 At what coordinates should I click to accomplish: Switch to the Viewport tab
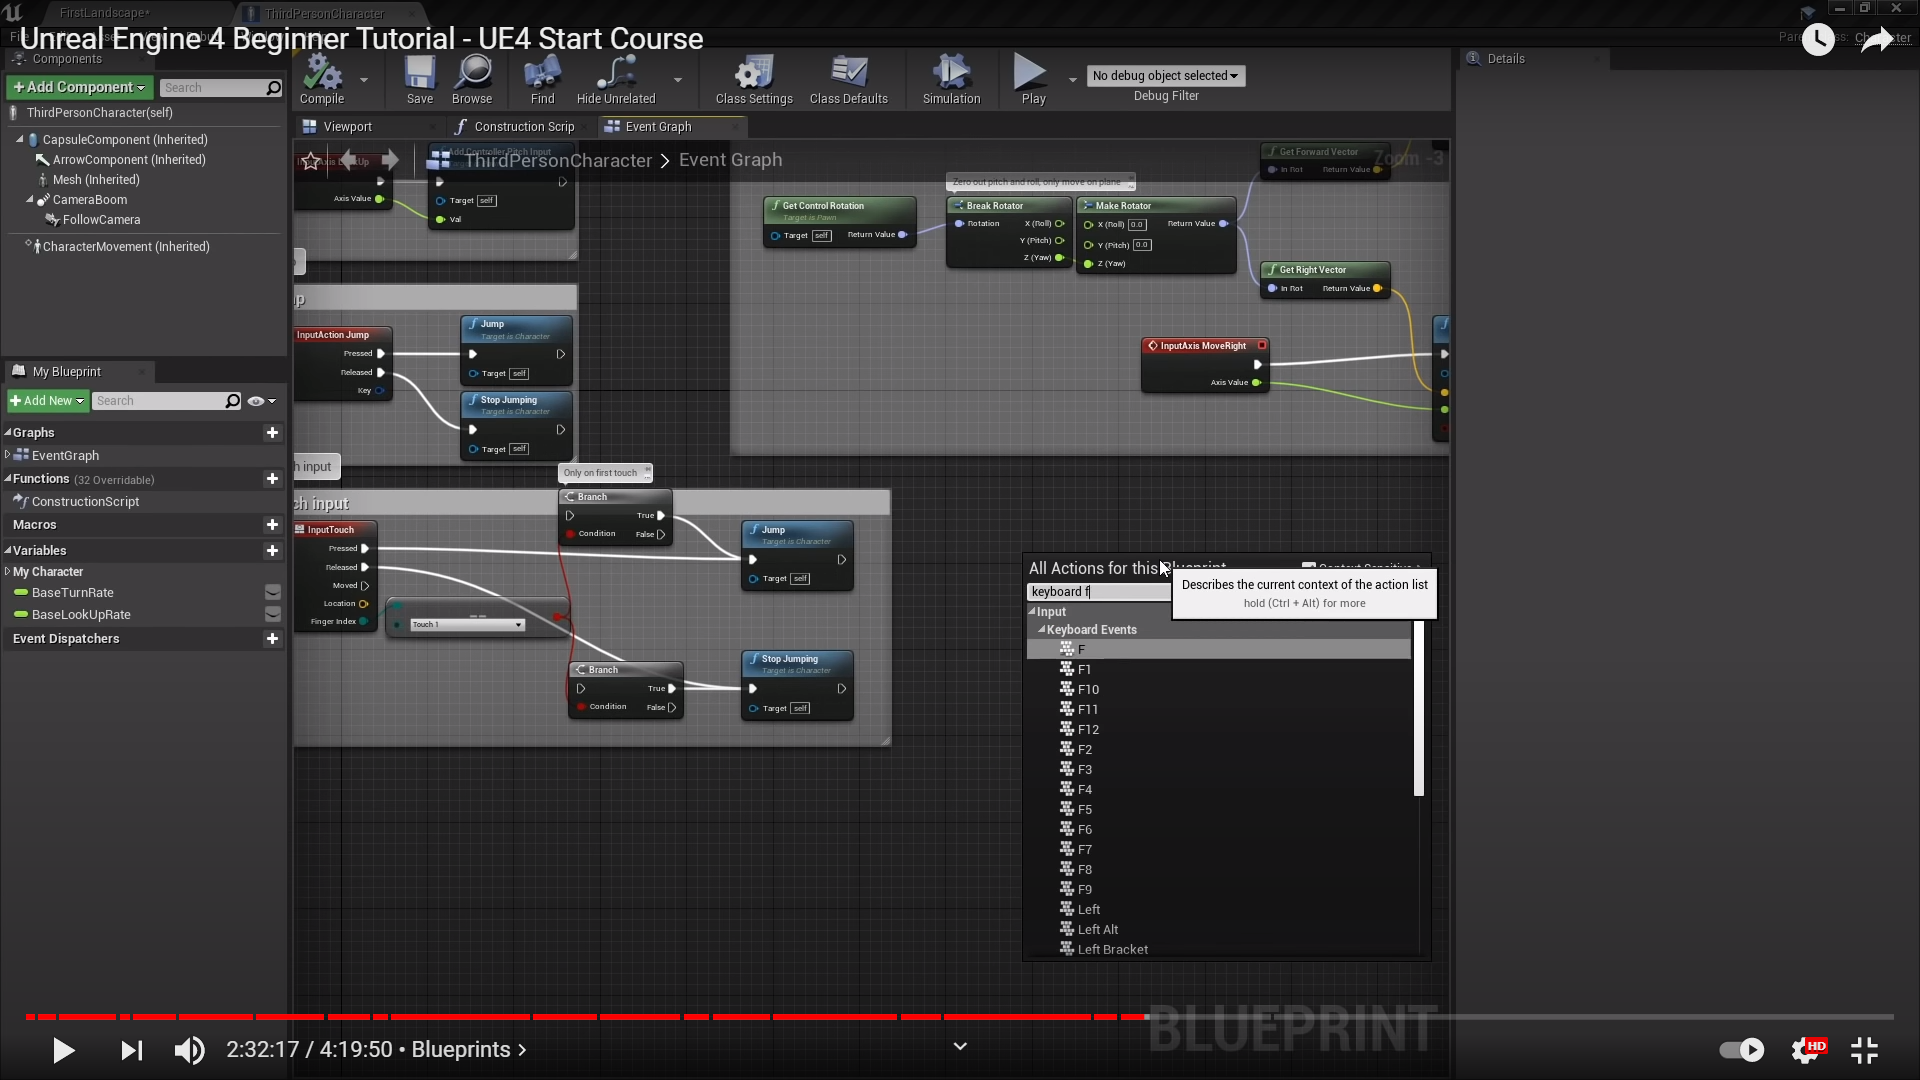(x=347, y=127)
